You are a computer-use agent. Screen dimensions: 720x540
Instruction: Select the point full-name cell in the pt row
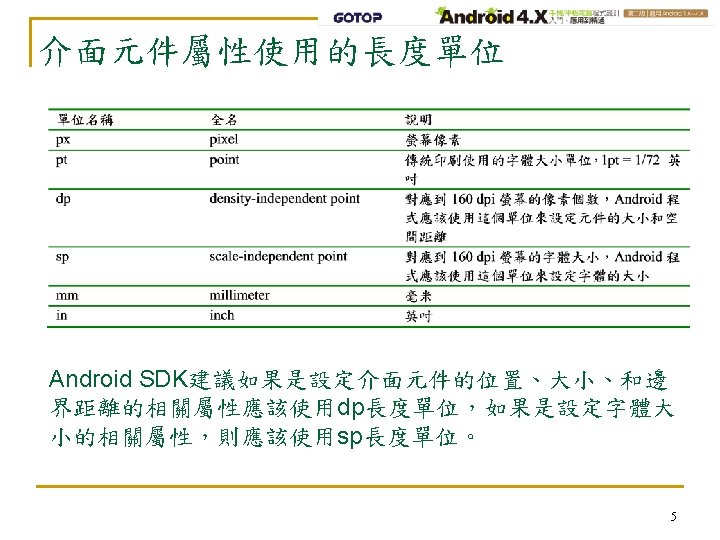(x=224, y=160)
